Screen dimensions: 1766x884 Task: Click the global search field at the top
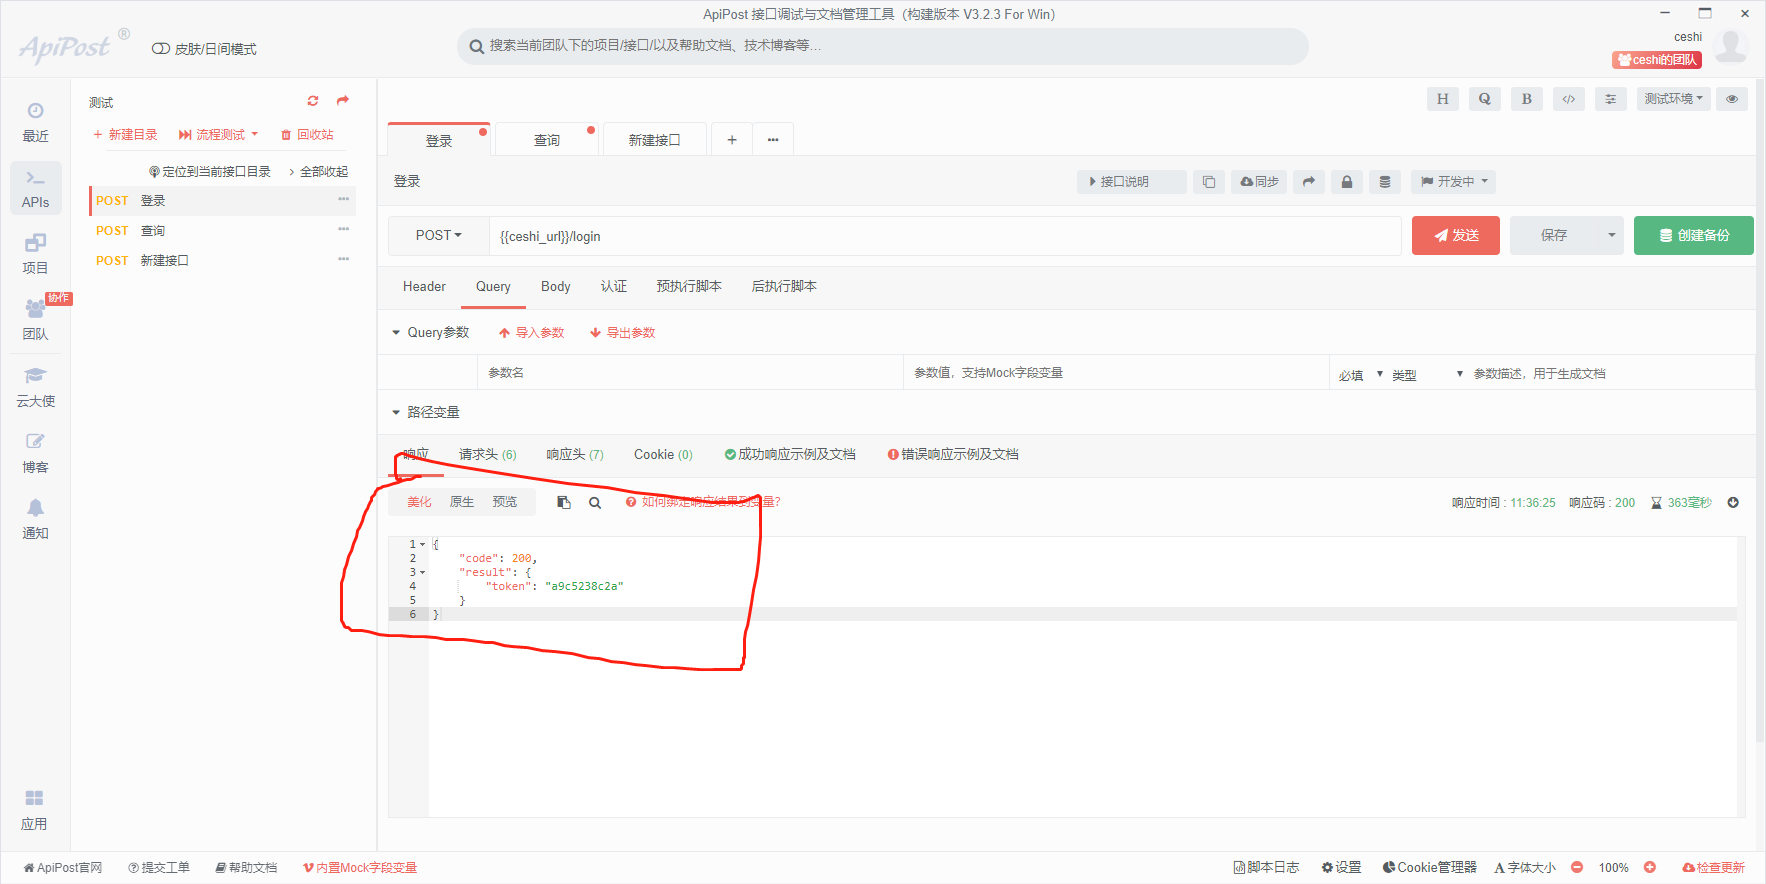(x=883, y=46)
